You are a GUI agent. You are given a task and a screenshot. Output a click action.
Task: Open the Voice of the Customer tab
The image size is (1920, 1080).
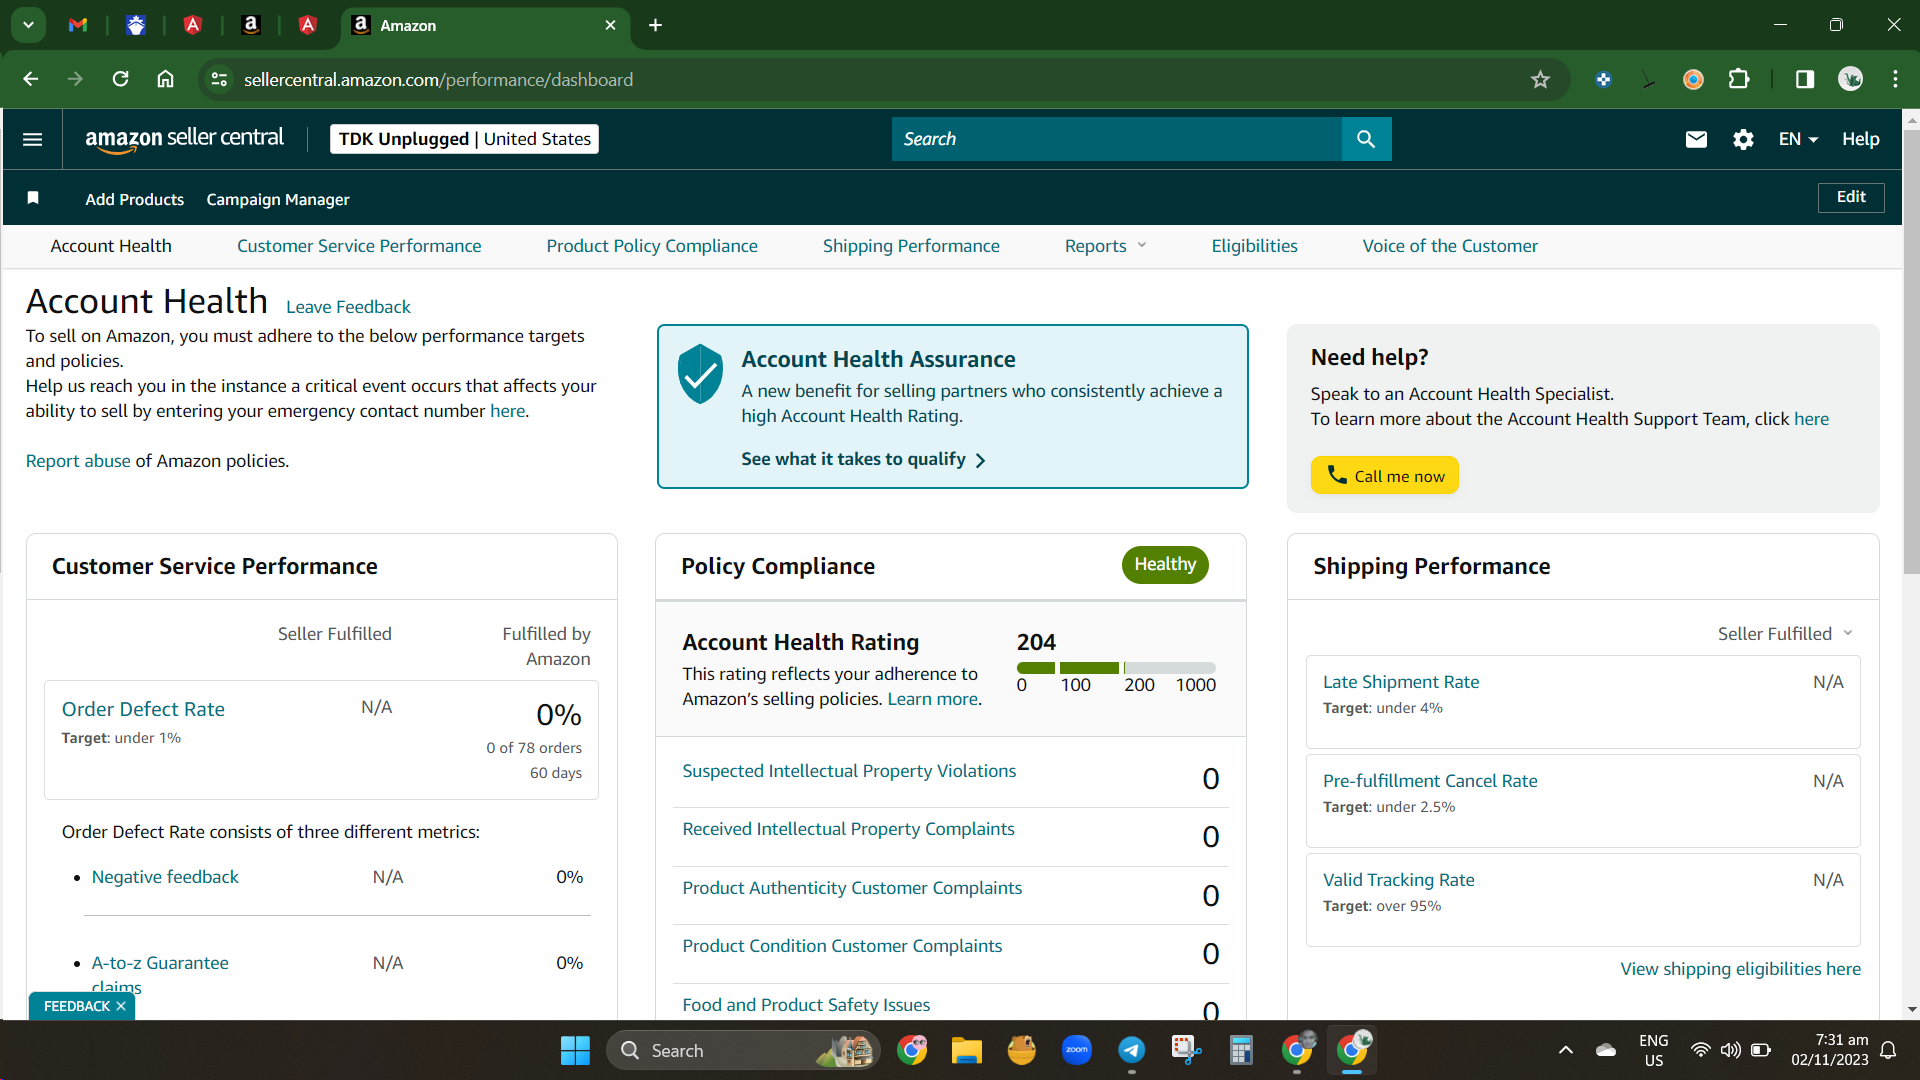coord(1450,246)
